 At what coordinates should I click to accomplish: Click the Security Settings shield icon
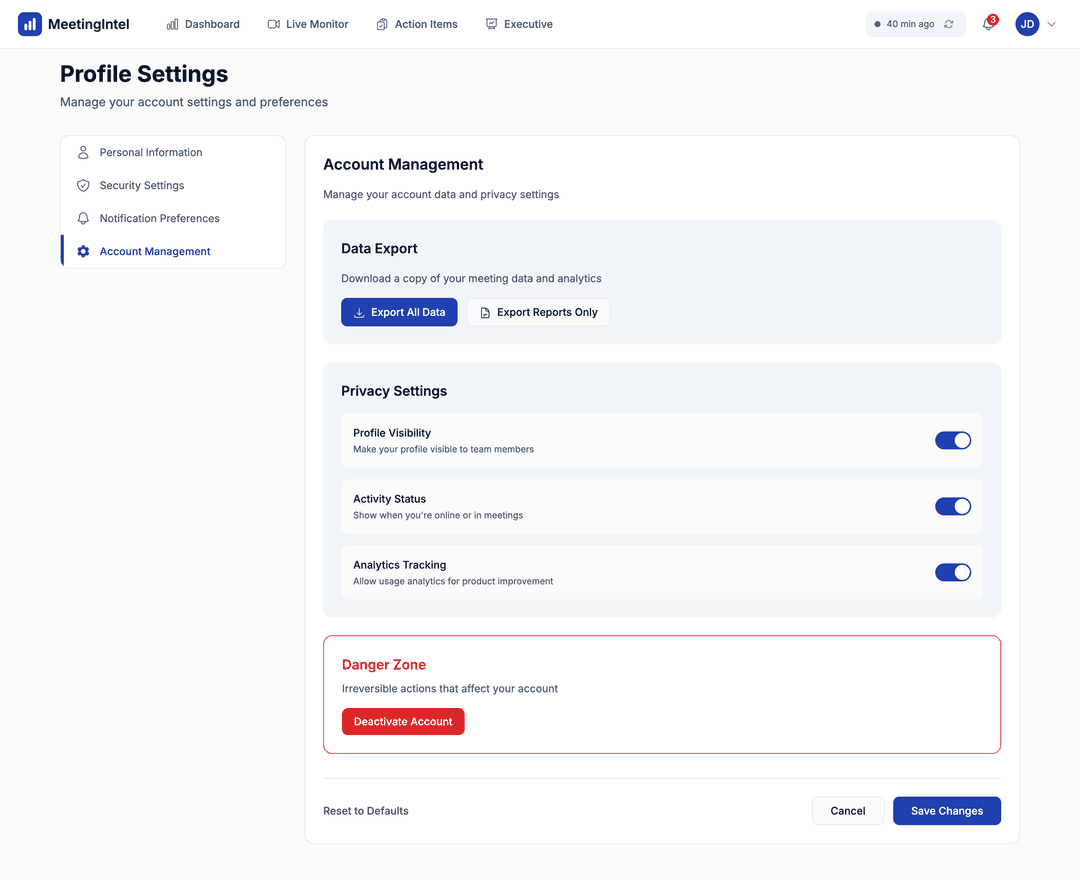(x=83, y=186)
